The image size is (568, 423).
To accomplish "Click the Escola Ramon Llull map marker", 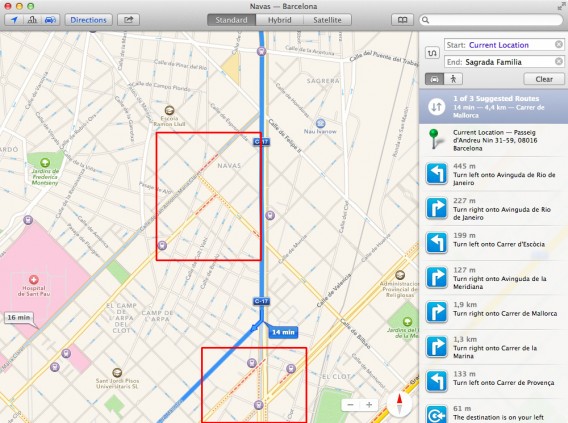I will click(x=169, y=110).
